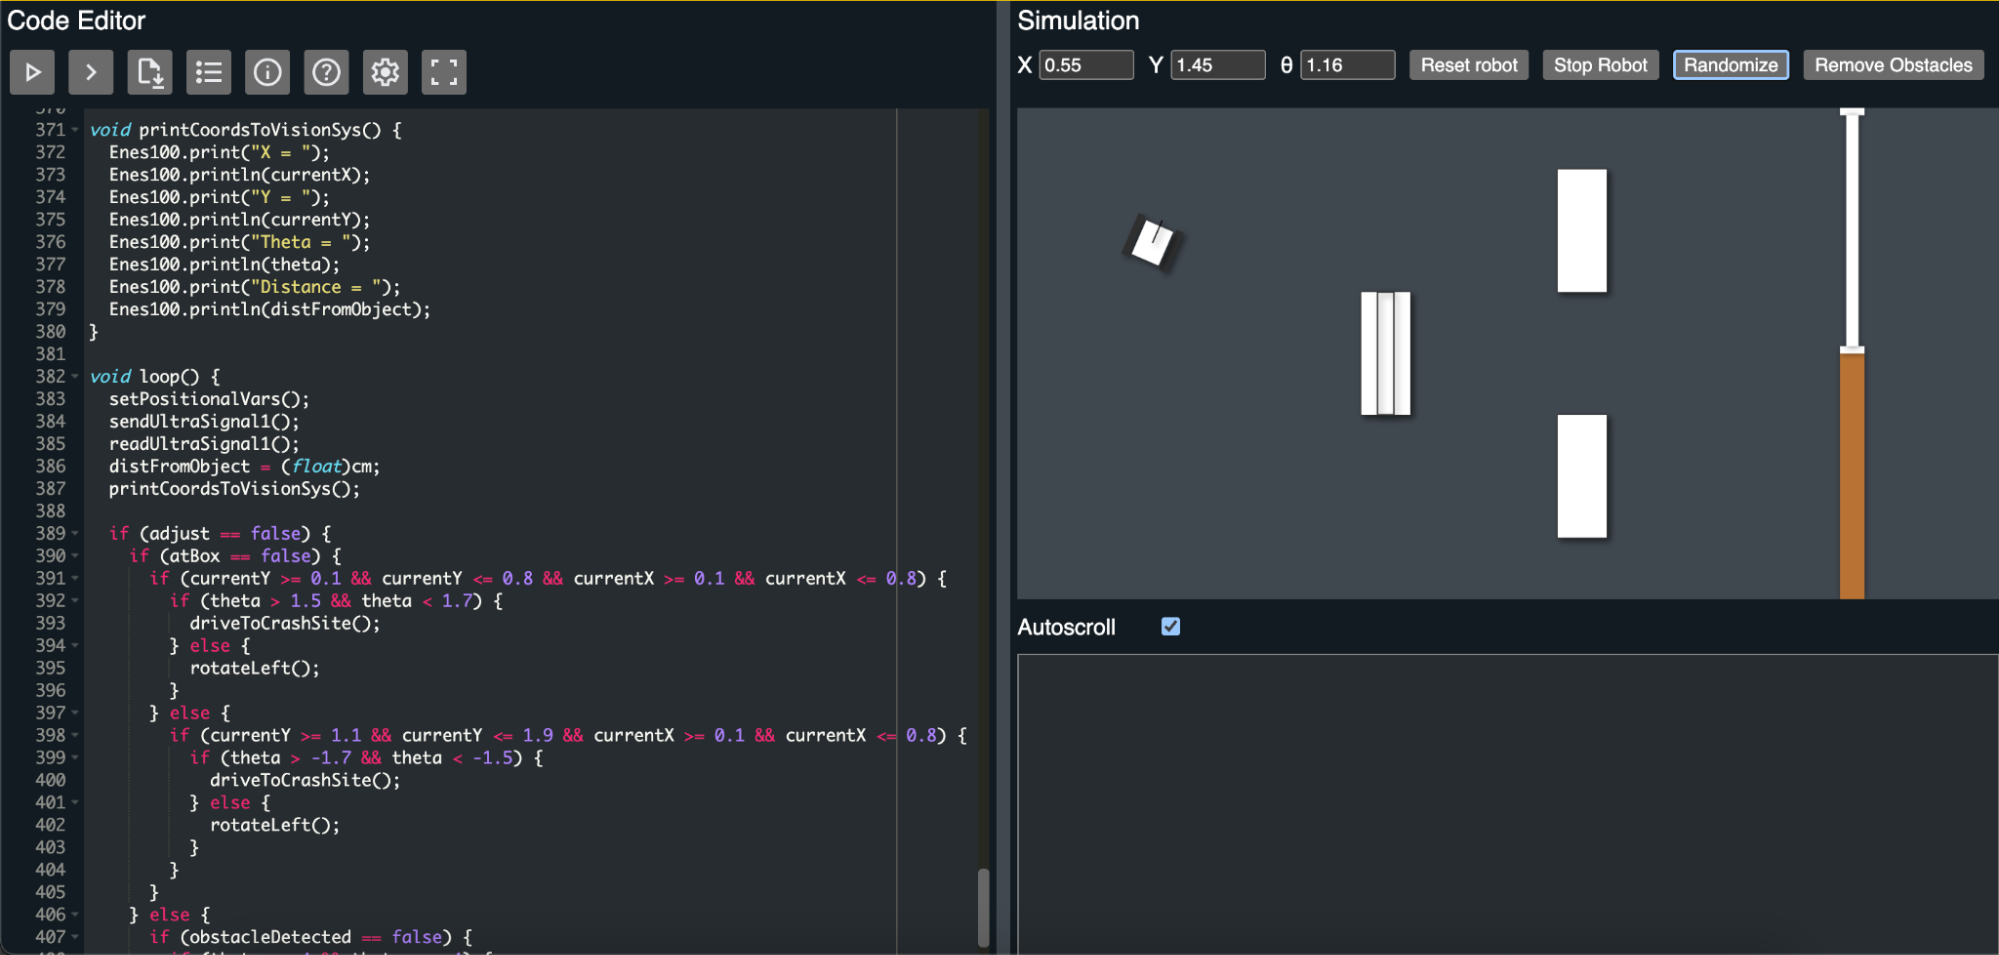1999x955 pixels.
Task: Click 'sendUltraSignal1();' on line 384
Action: pos(204,422)
